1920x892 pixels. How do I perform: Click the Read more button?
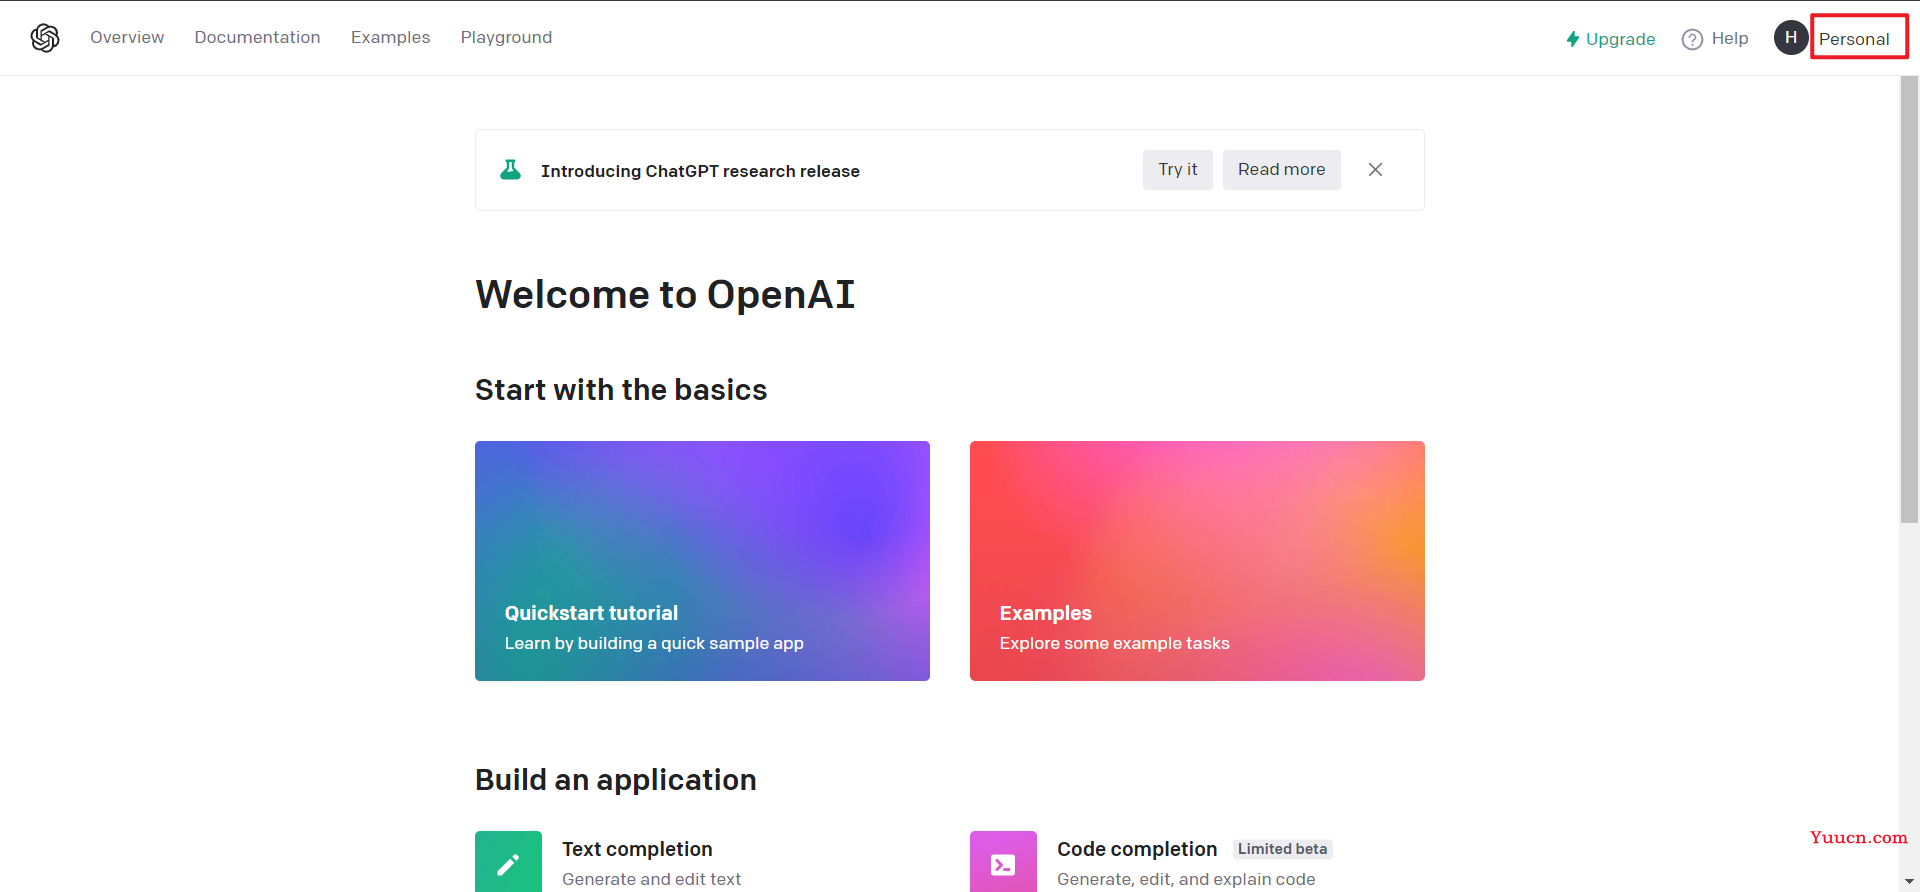click(x=1281, y=170)
